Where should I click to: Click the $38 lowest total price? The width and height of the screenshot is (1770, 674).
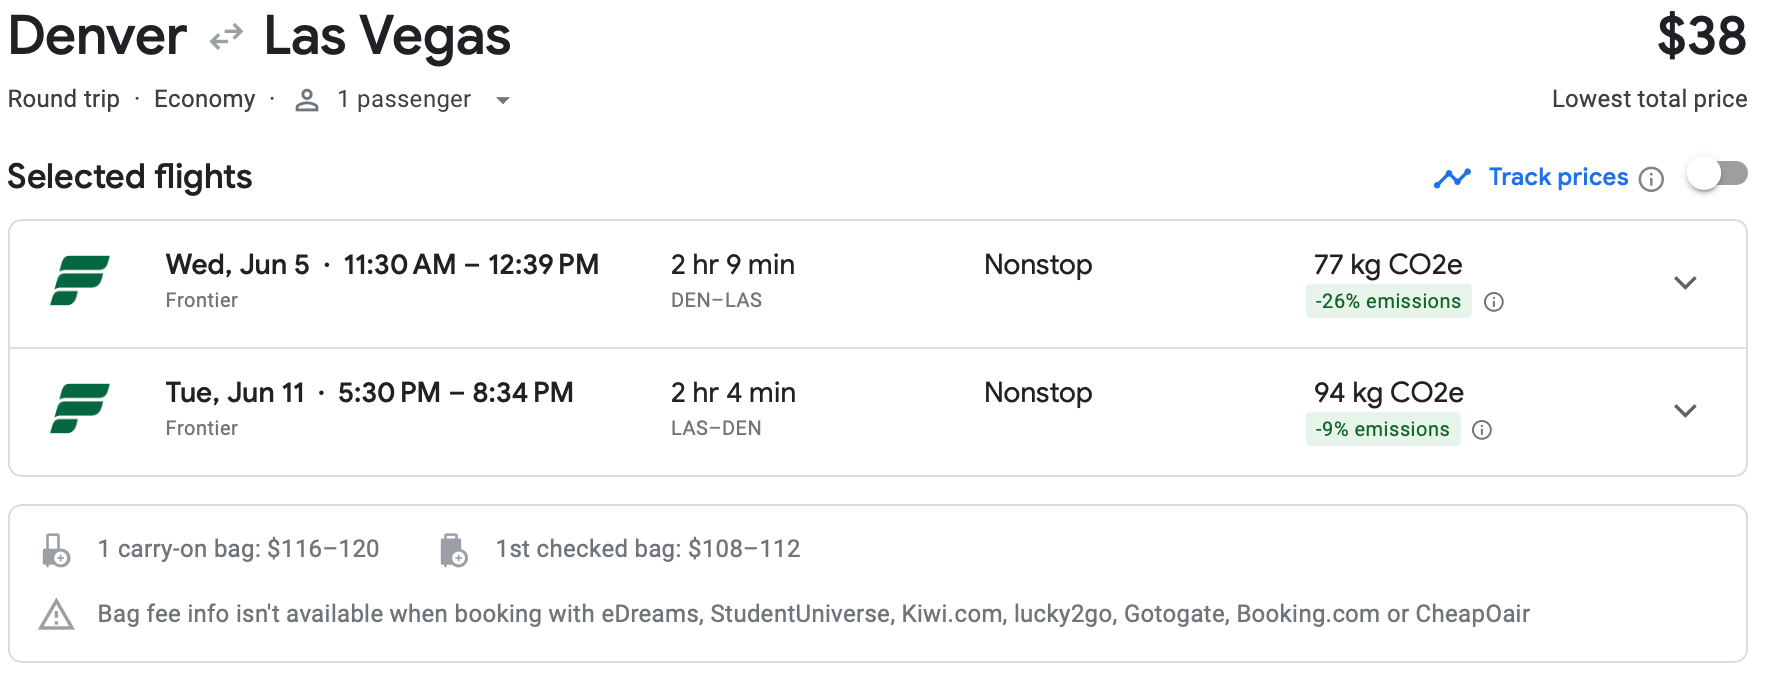pyautogui.click(x=1701, y=38)
